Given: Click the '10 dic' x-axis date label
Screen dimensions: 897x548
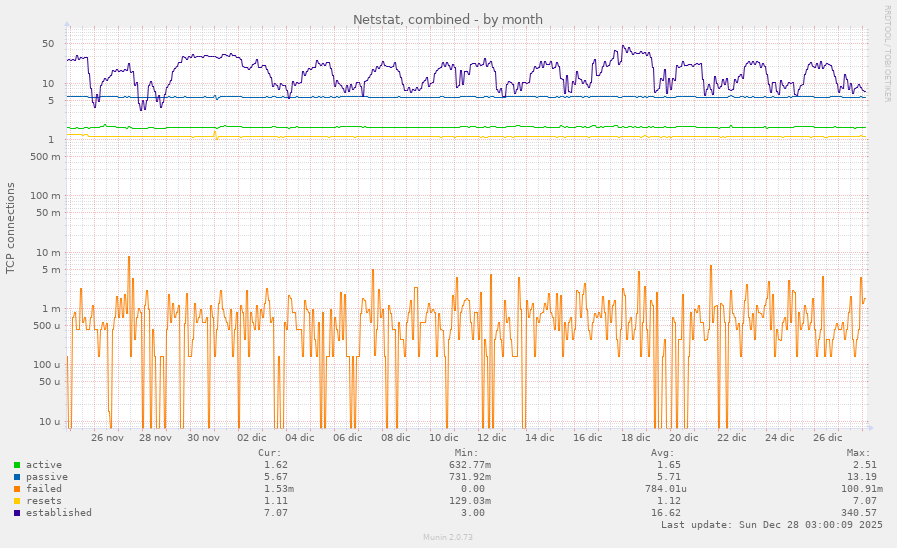Looking at the screenshot, I should (444, 438).
